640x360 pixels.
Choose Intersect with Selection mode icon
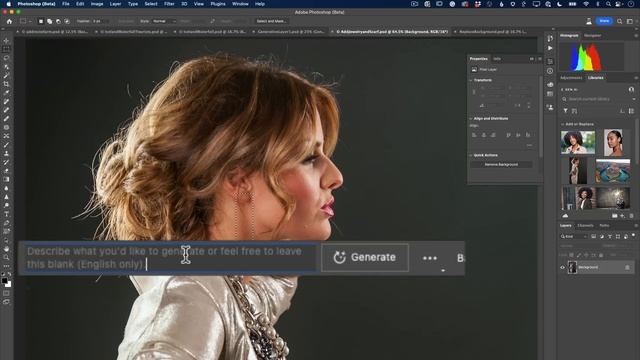(x=67, y=21)
